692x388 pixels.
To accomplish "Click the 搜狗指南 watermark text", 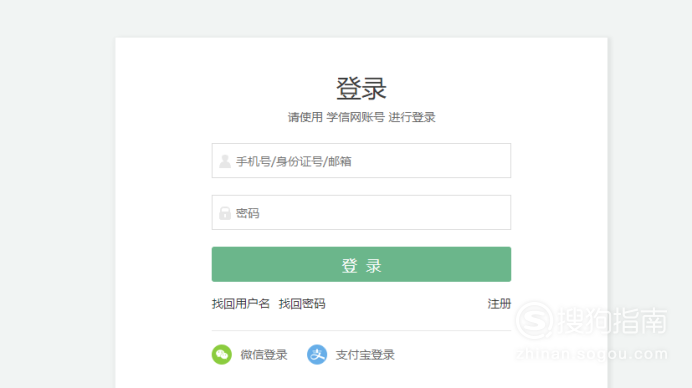I will pyautogui.click(x=612, y=321).
